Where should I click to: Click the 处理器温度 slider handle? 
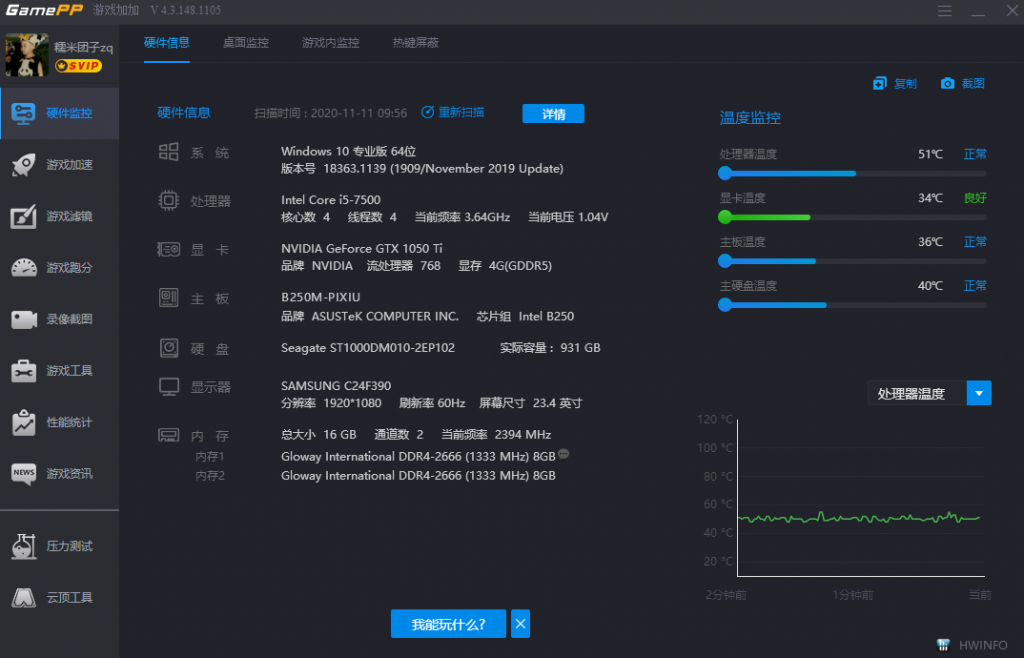coord(725,173)
